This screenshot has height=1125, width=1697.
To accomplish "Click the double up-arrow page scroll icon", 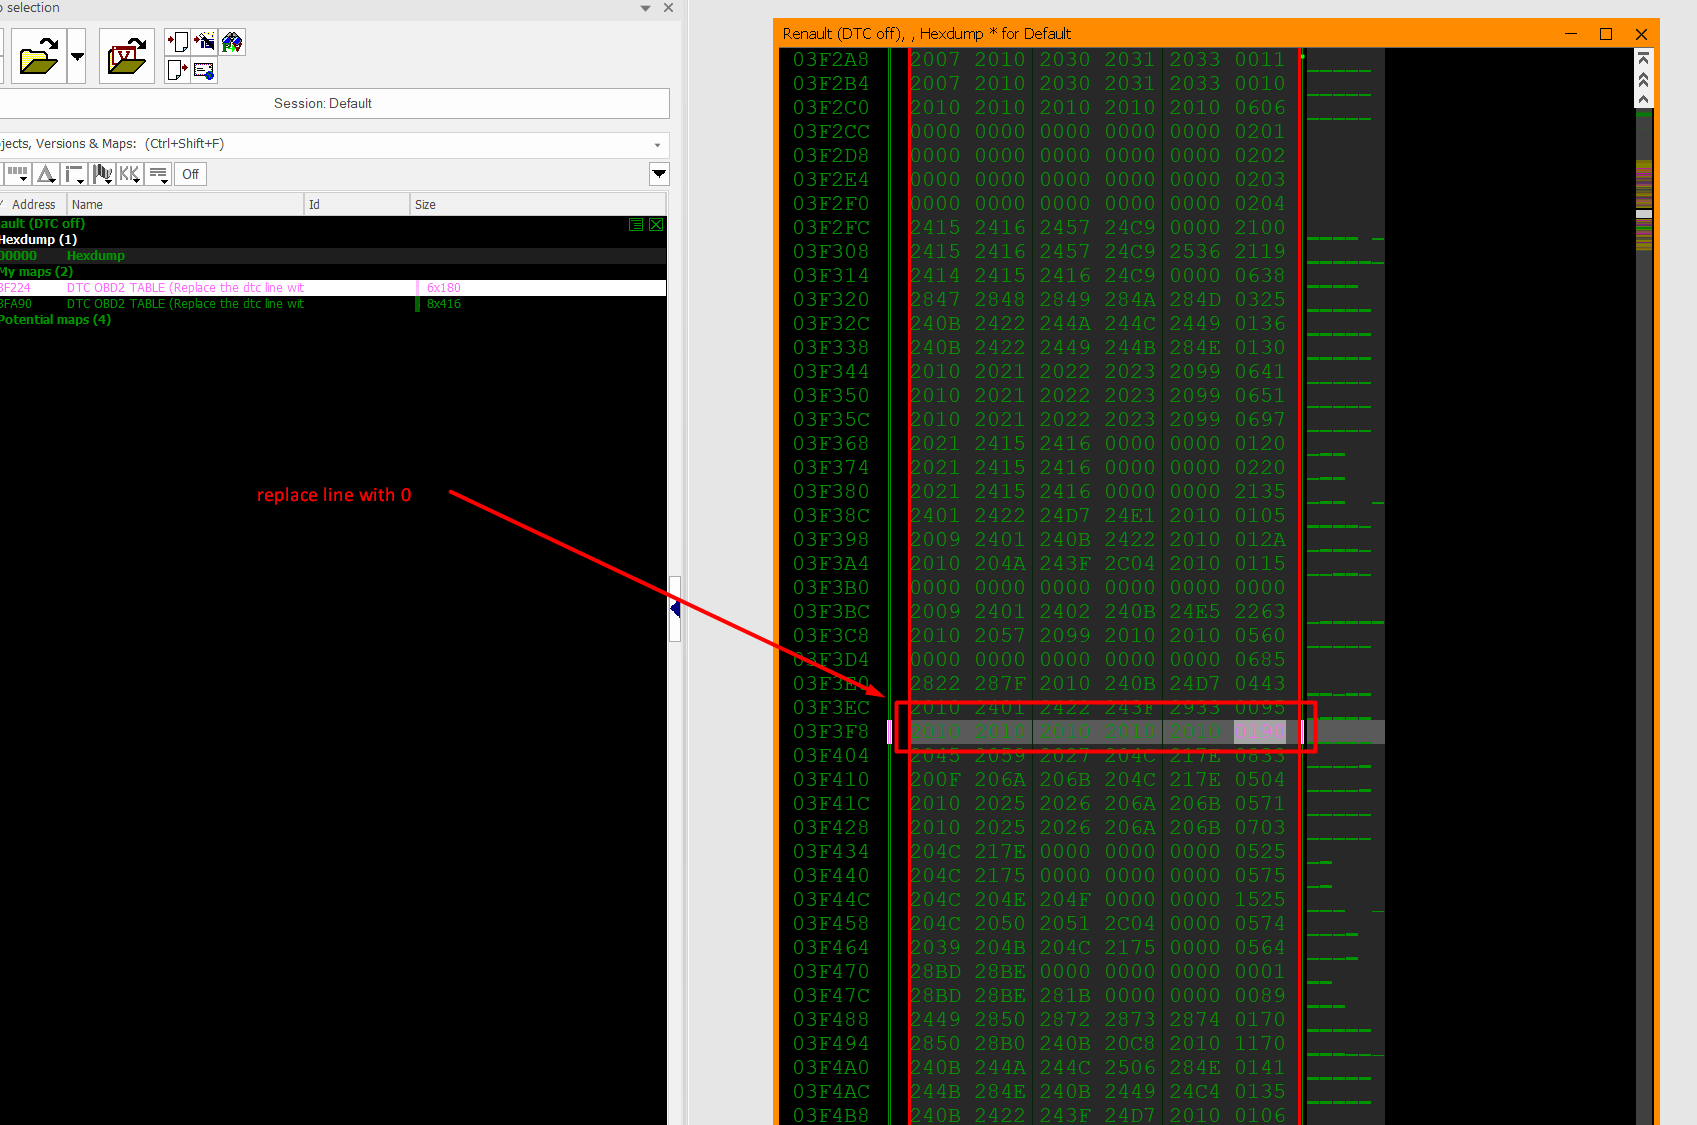I will click(x=1643, y=78).
